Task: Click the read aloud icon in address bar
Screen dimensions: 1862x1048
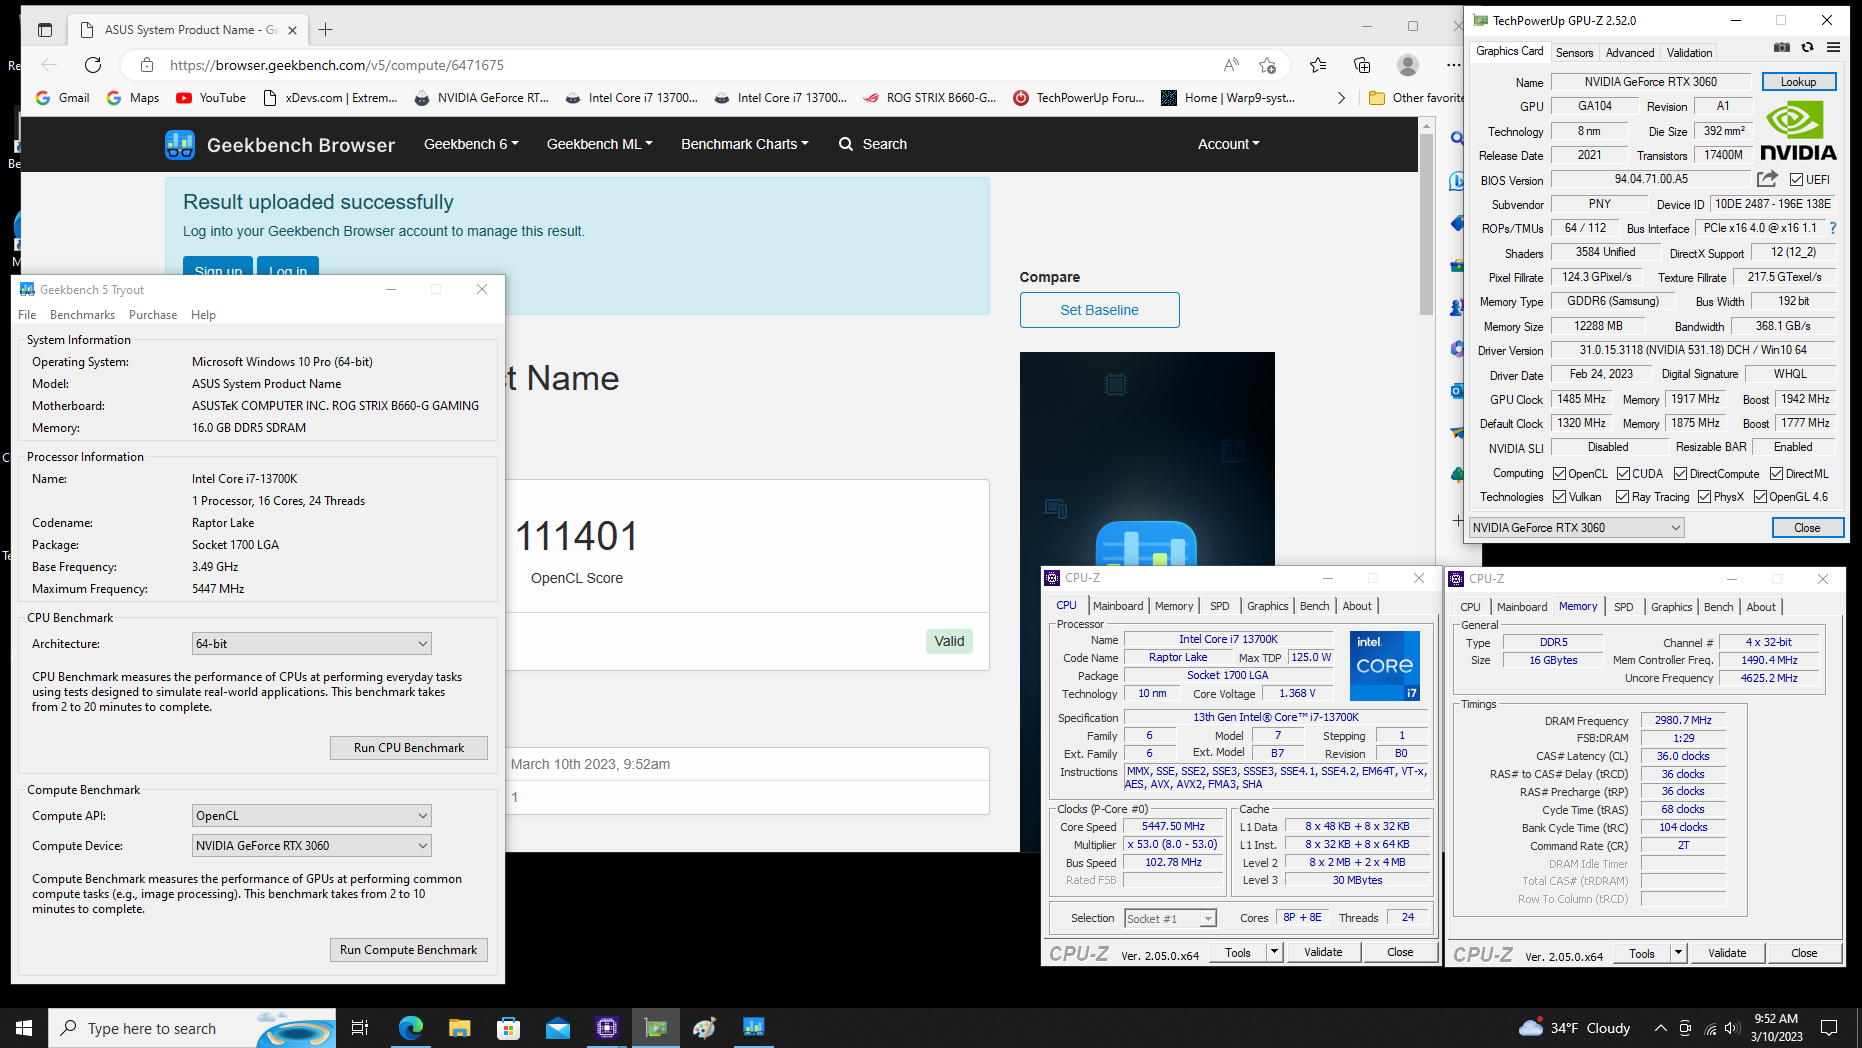Action: click(x=1231, y=65)
